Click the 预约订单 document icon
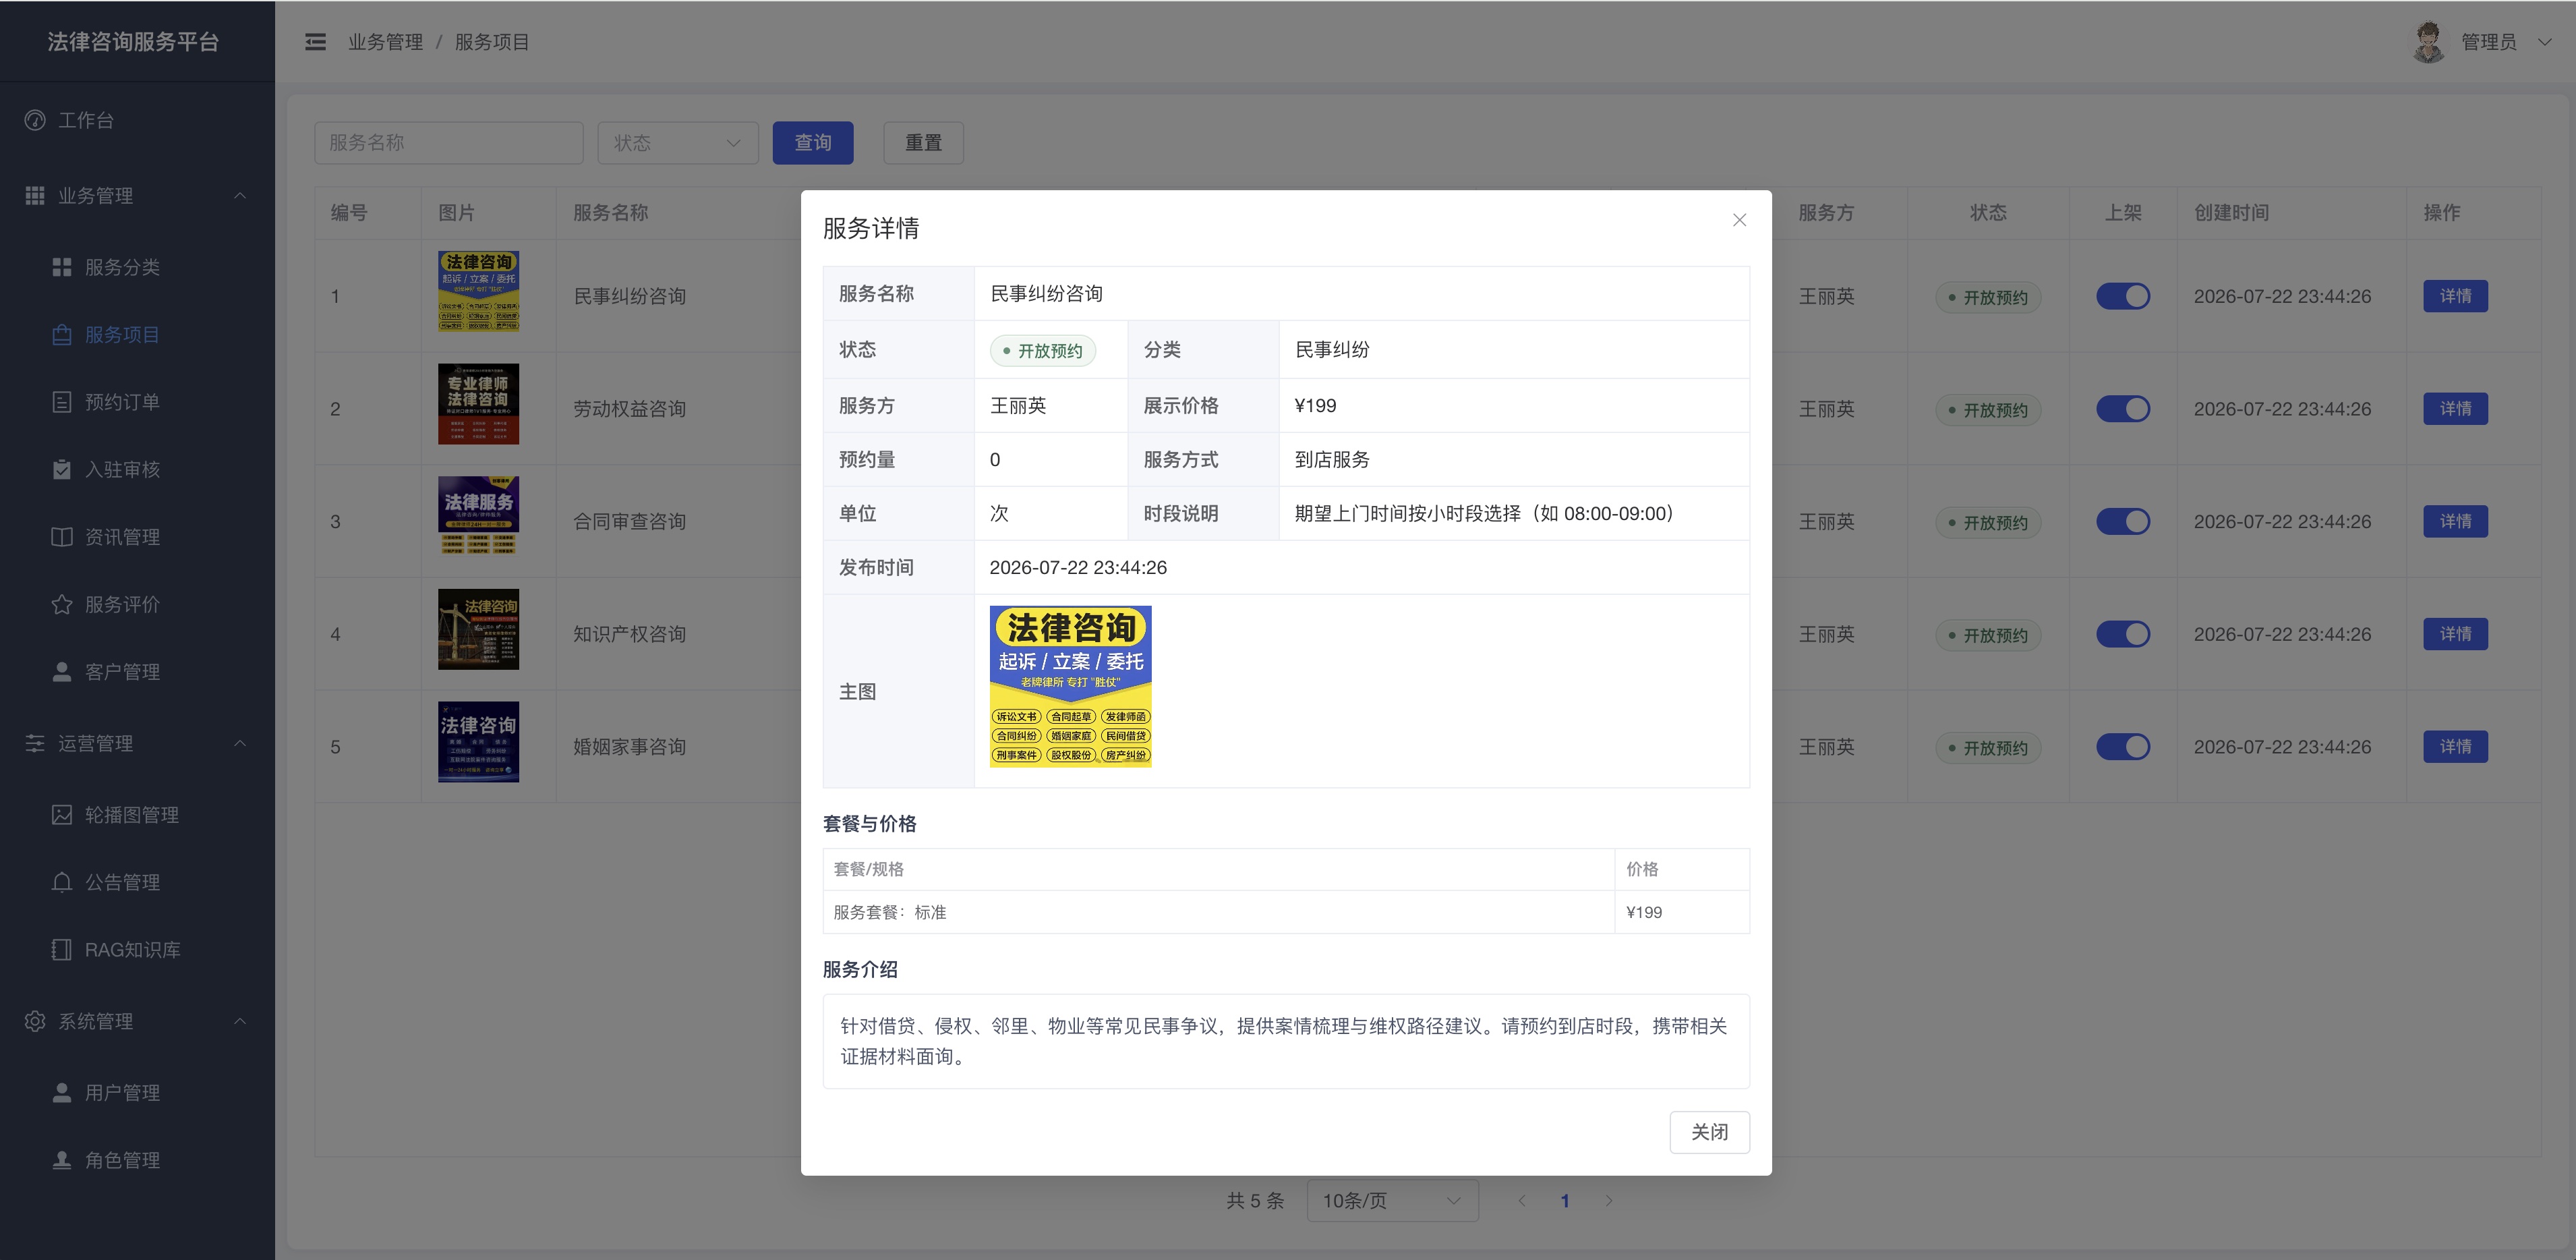 (x=62, y=402)
